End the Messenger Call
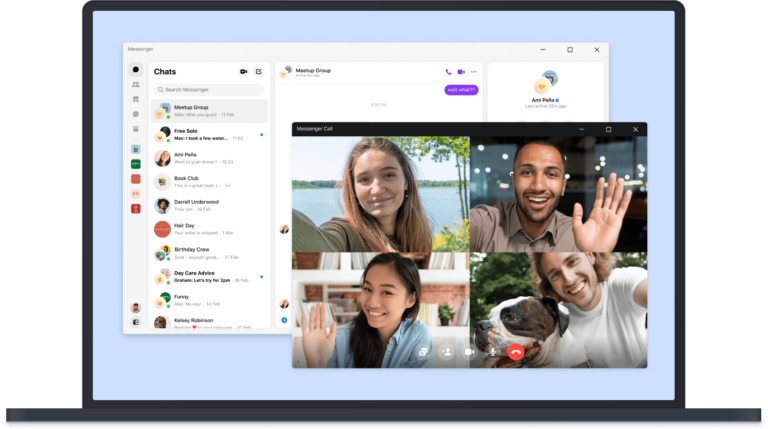This screenshot has width=768, height=429. pos(516,352)
